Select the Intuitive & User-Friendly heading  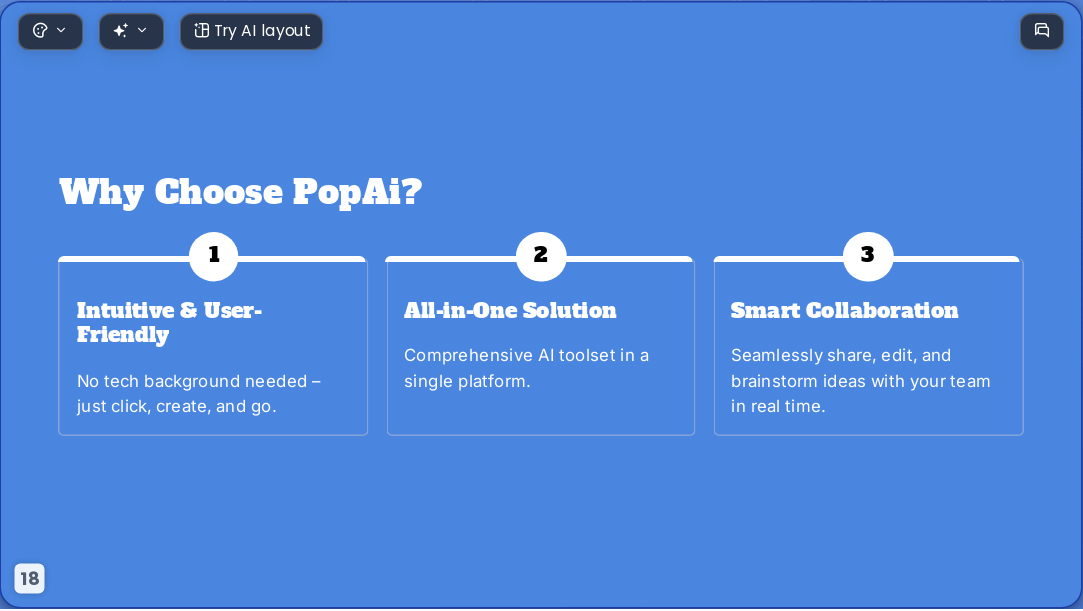click(x=169, y=322)
